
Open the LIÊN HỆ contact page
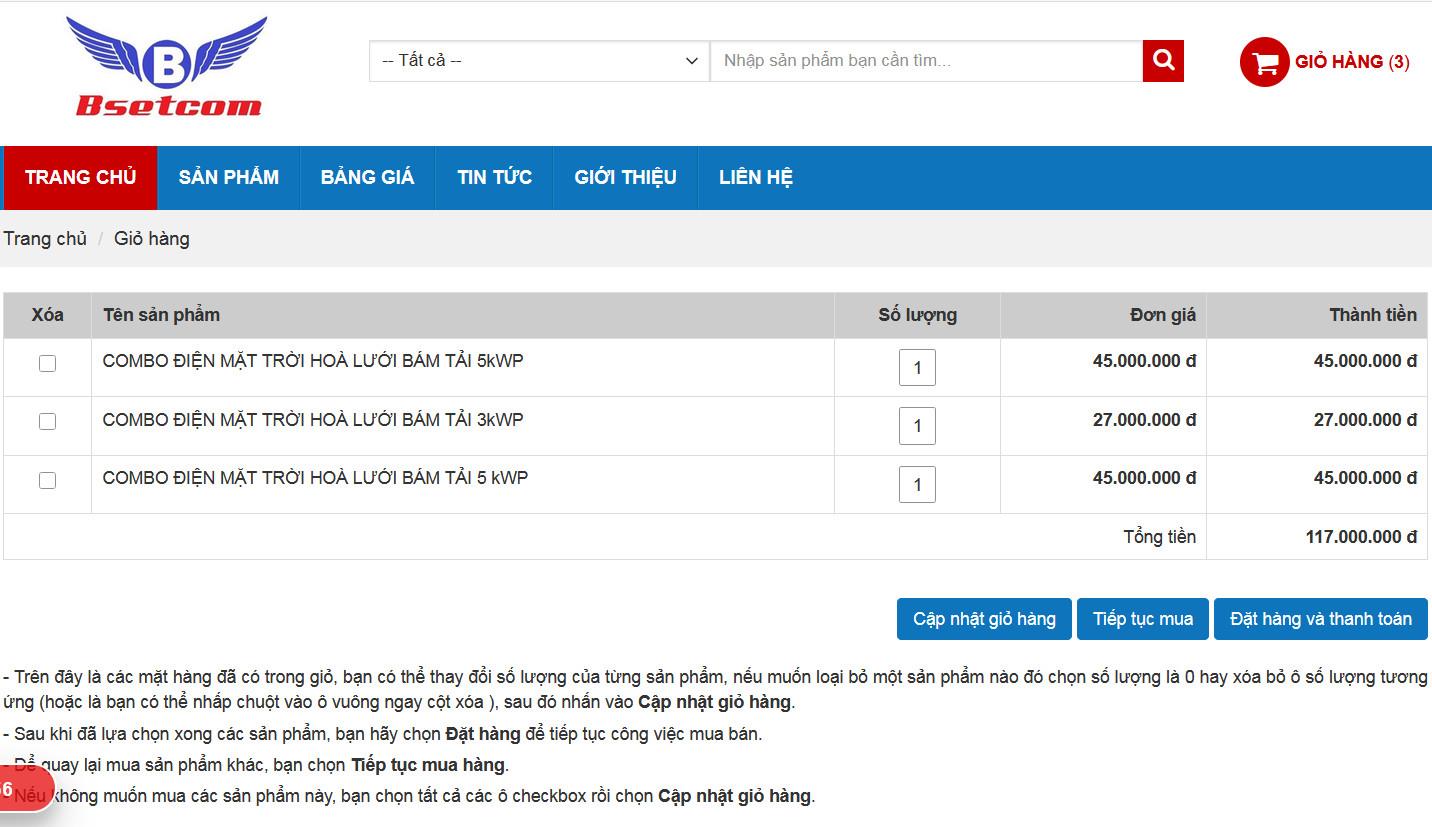(x=755, y=178)
